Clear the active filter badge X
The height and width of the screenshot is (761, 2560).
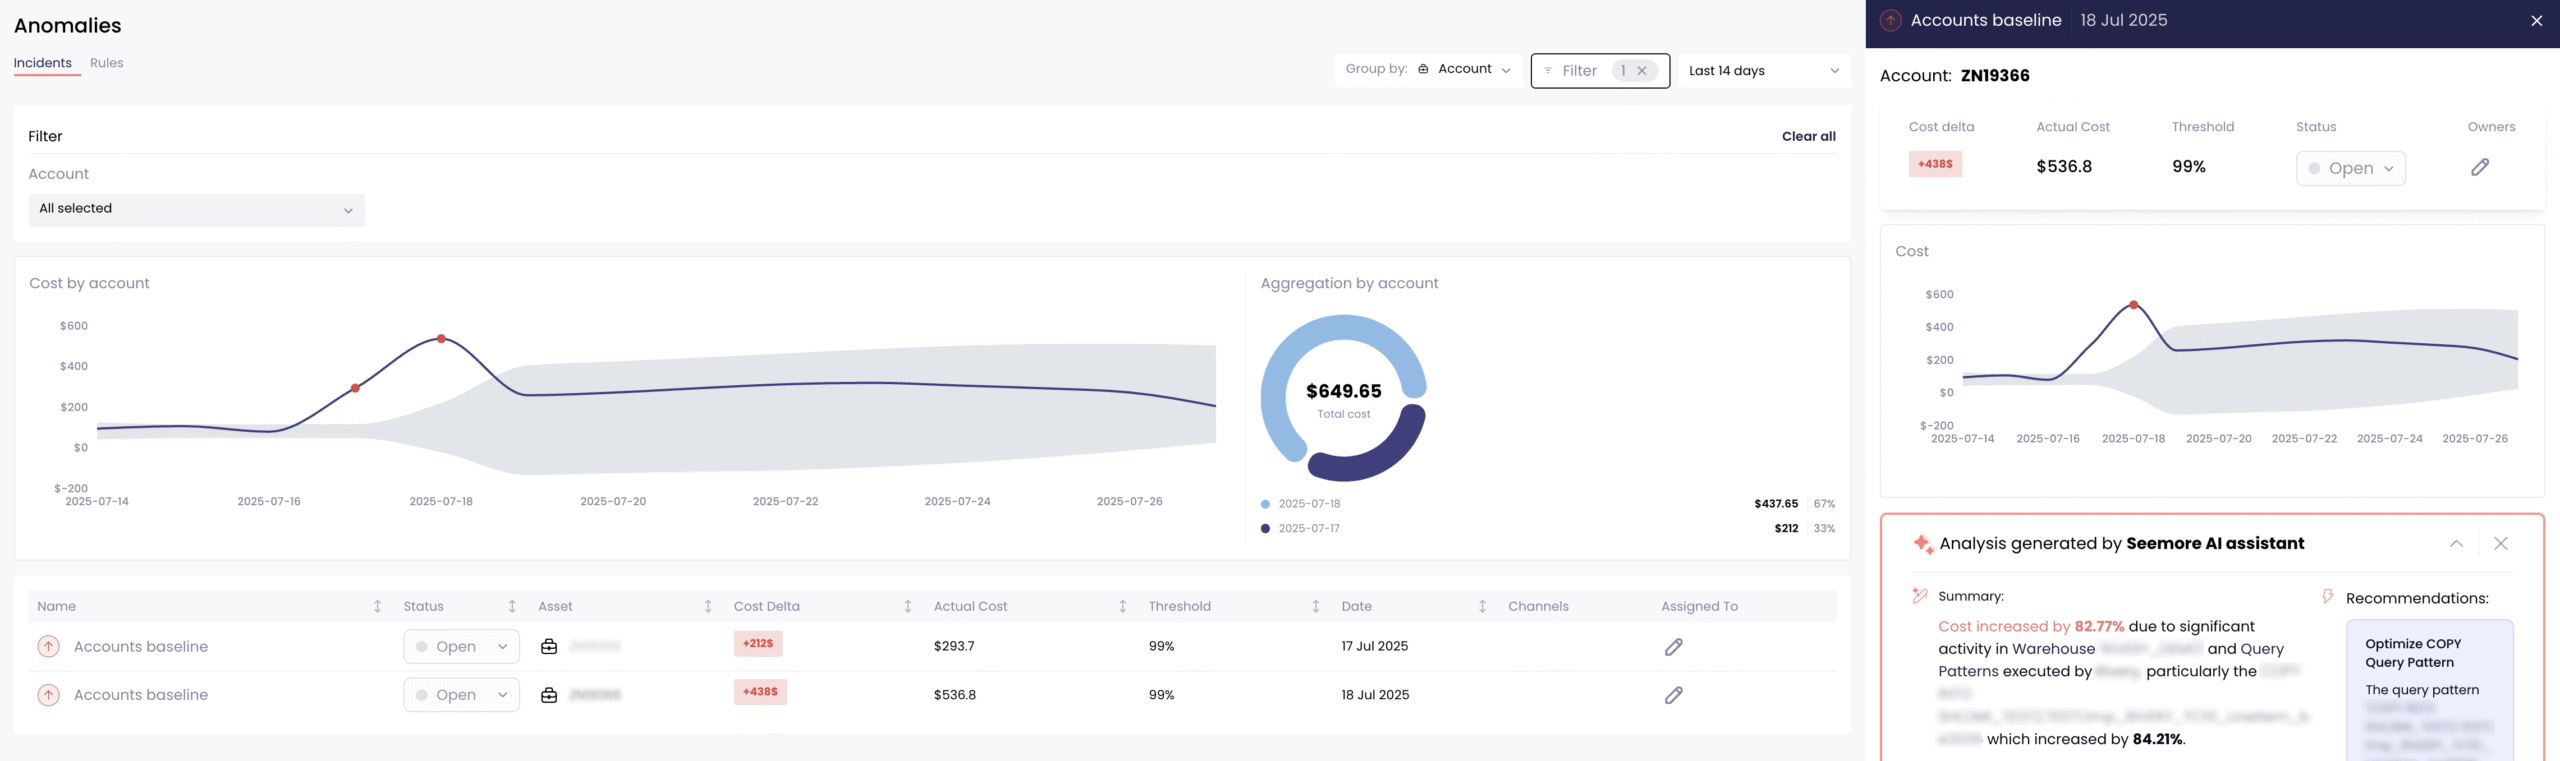(x=1642, y=71)
